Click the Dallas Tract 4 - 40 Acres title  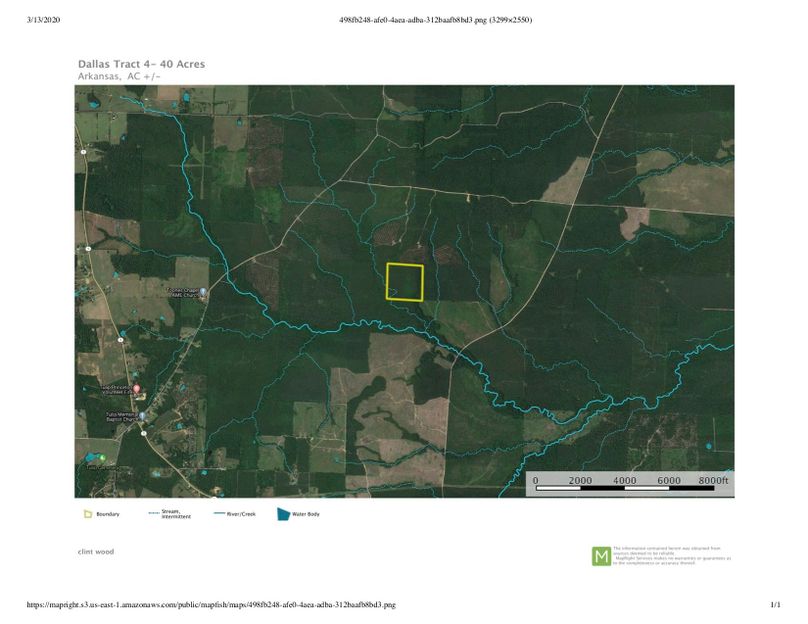pyautogui.click(x=141, y=64)
